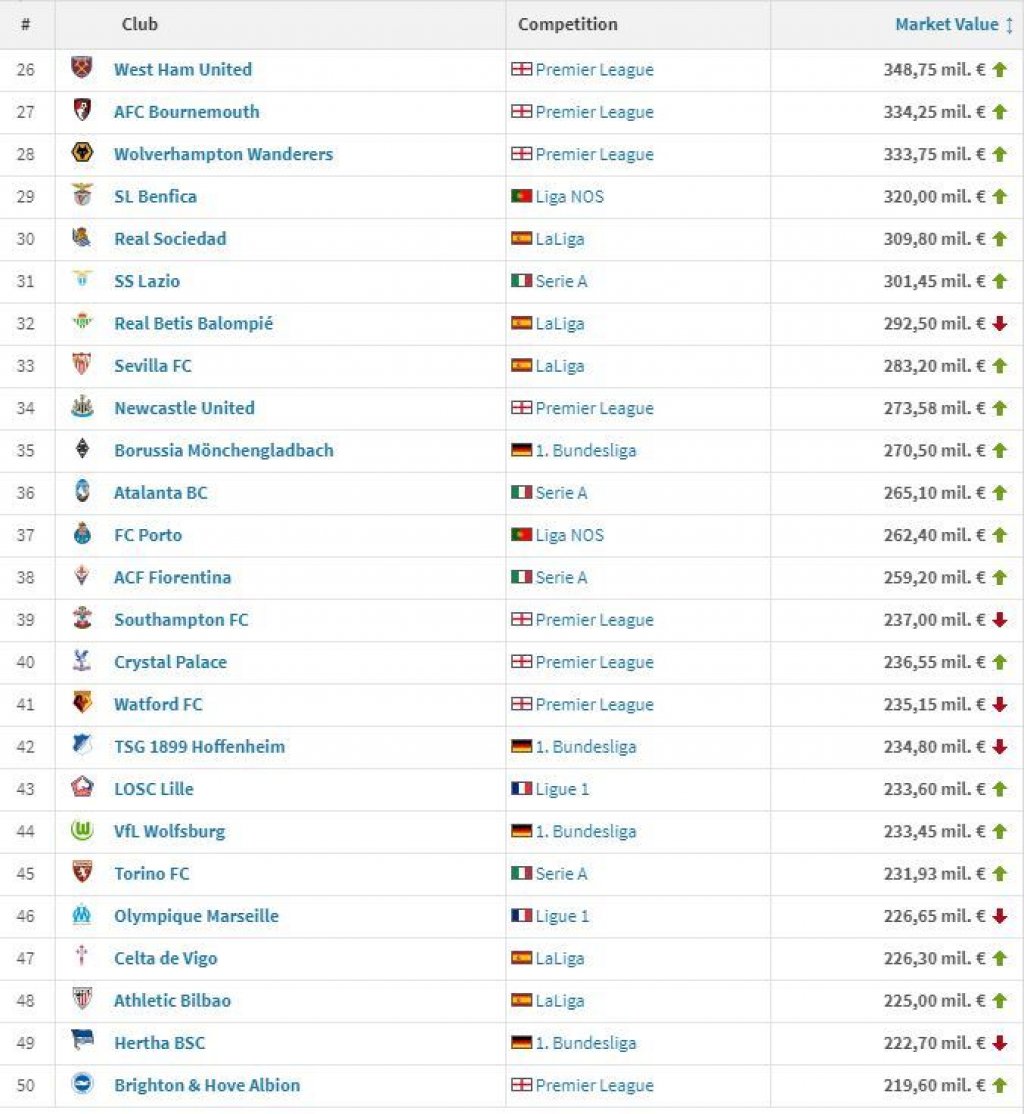Open Serie A link in Atalanta BC row
Screen dimensions: 1024x1114
click(x=561, y=493)
